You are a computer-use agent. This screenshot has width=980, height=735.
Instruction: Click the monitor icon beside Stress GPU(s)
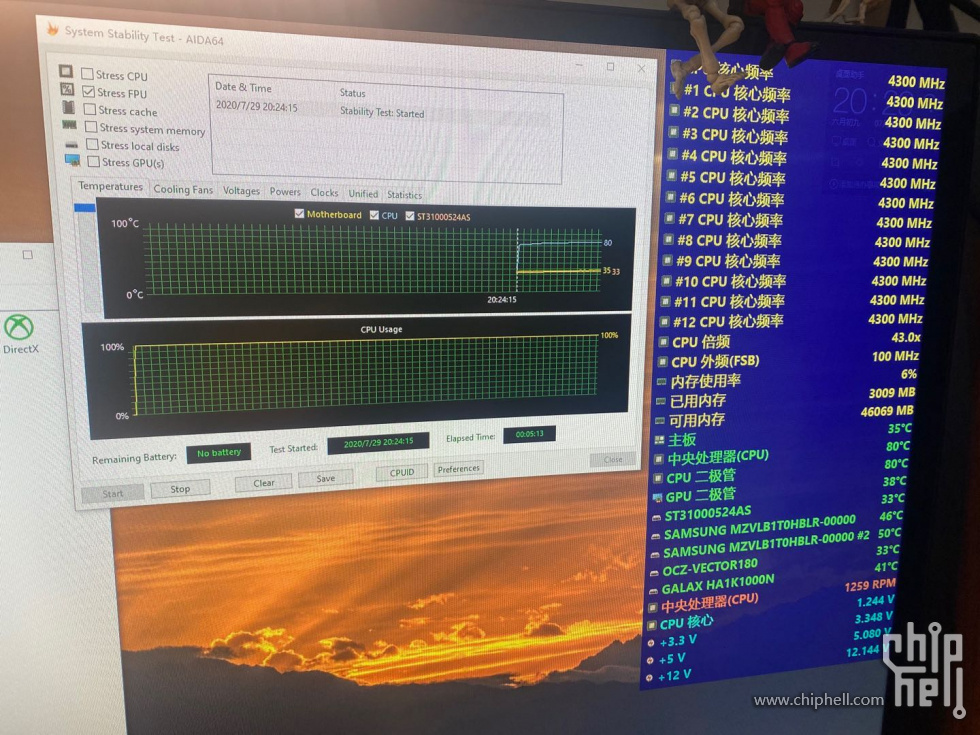click(x=72, y=161)
